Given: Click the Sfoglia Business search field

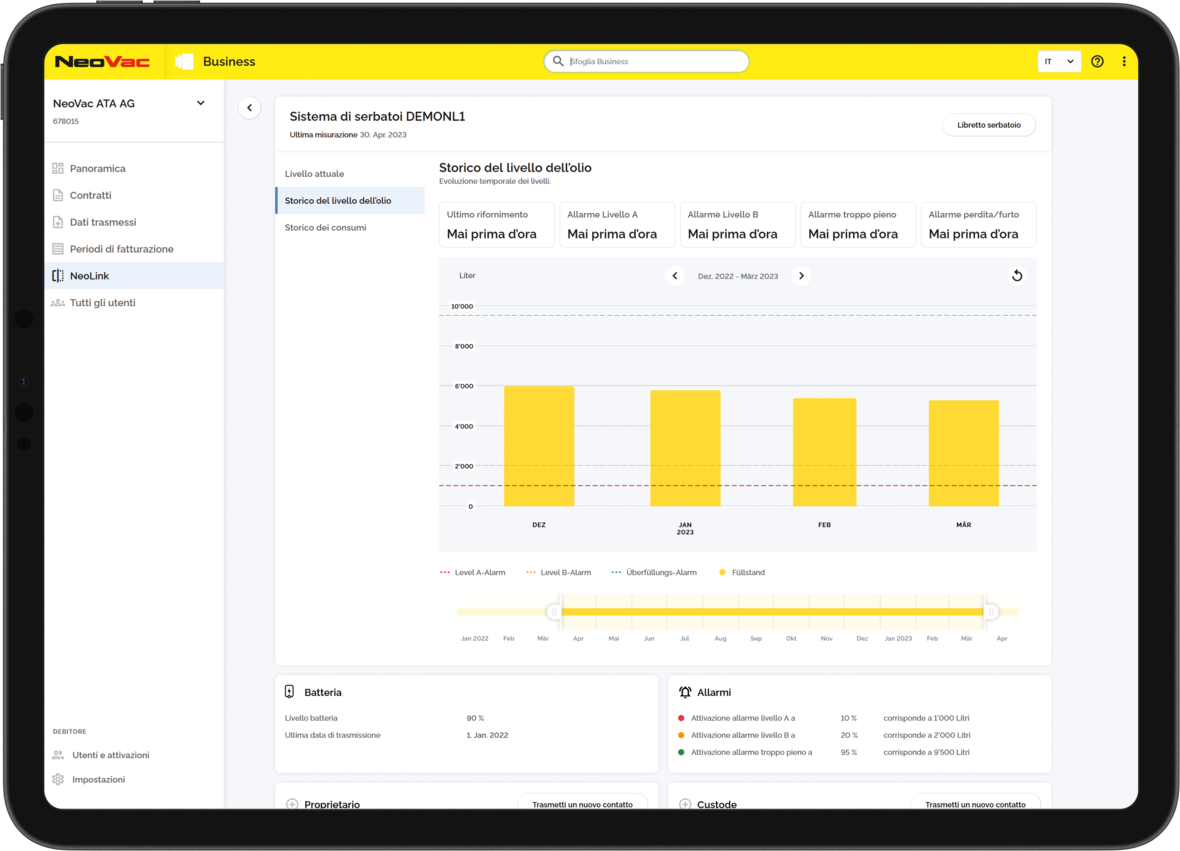Looking at the screenshot, I should coord(646,62).
